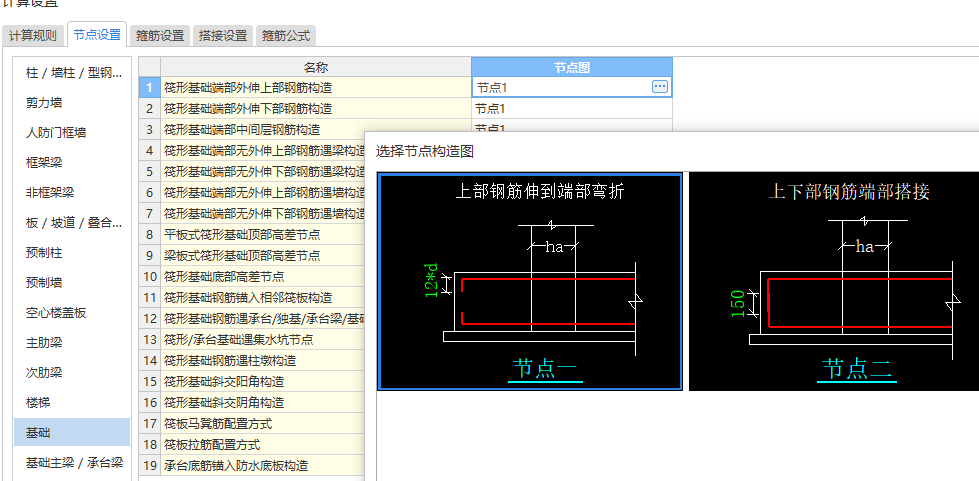The height and width of the screenshot is (481, 979).
Task: Open the 箍筋公式 tab
Action: (285, 36)
